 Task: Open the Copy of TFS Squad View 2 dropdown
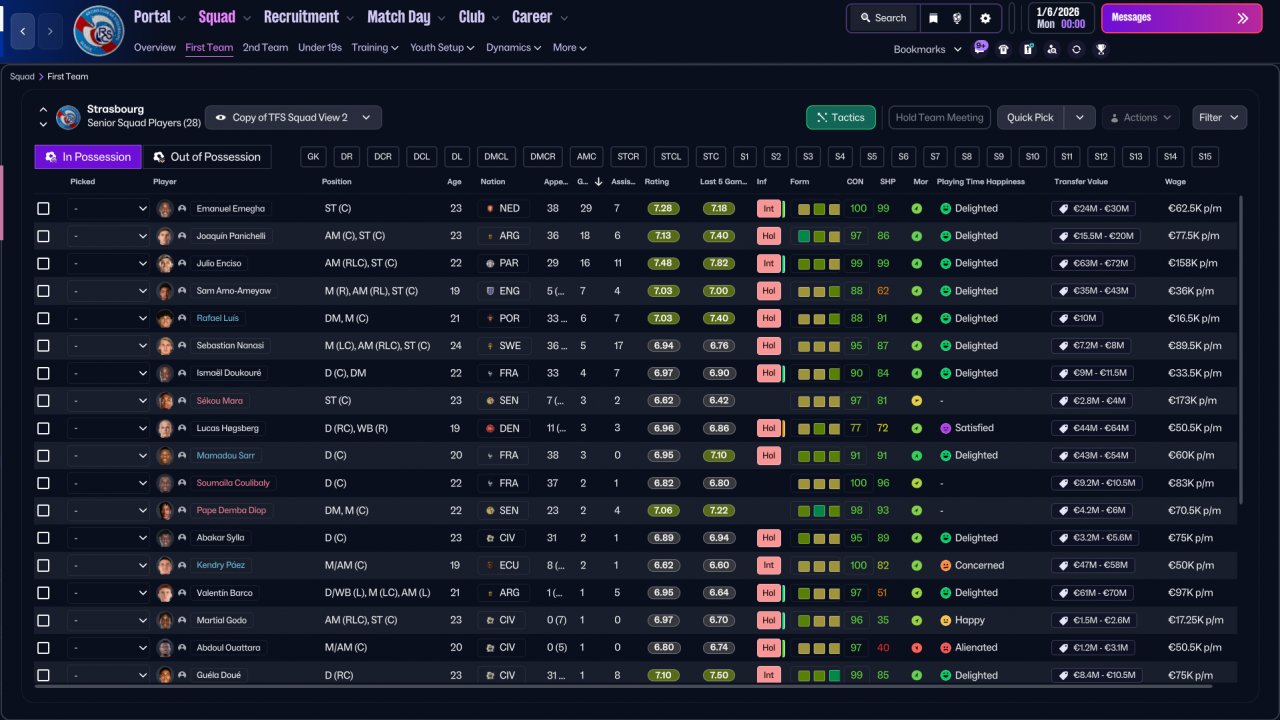(x=293, y=117)
